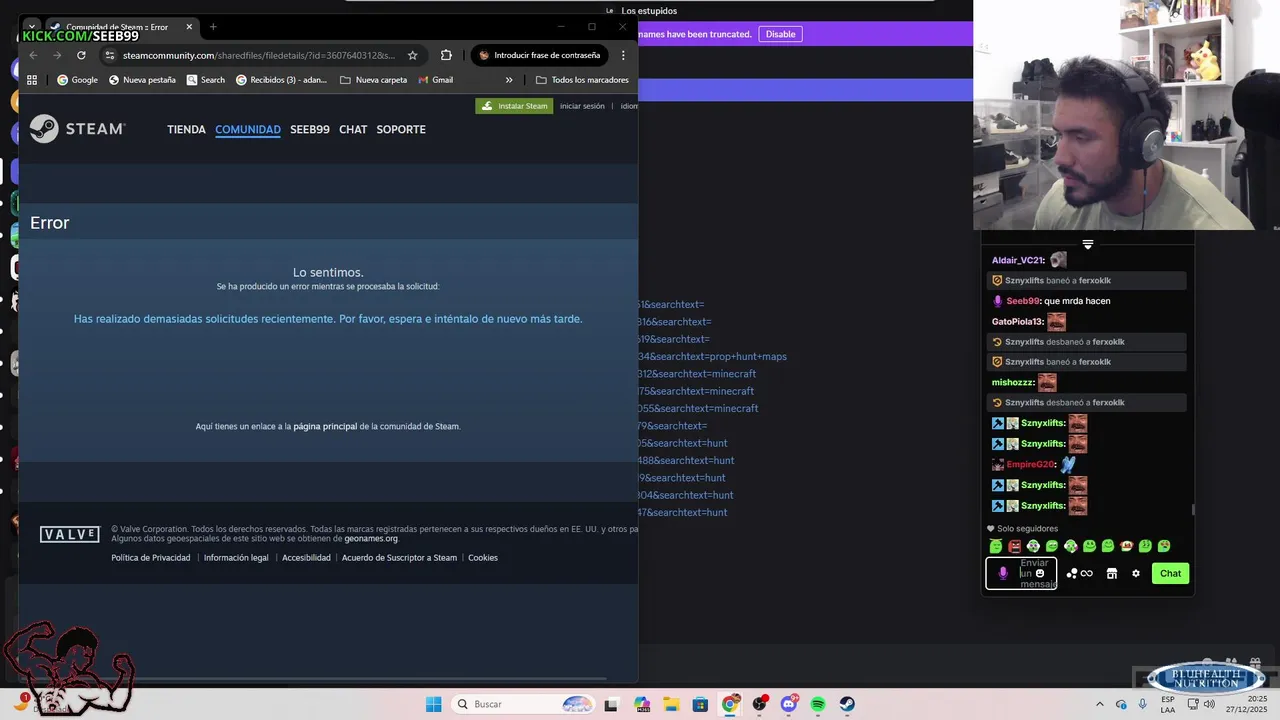Open Chrome extensions puzzle icon
The height and width of the screenshot is (720, 1280).
point(446,55)
